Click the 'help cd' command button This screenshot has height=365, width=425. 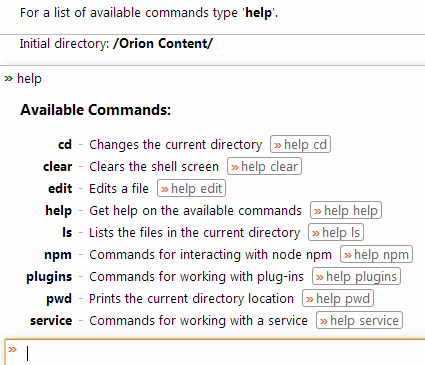300,144
